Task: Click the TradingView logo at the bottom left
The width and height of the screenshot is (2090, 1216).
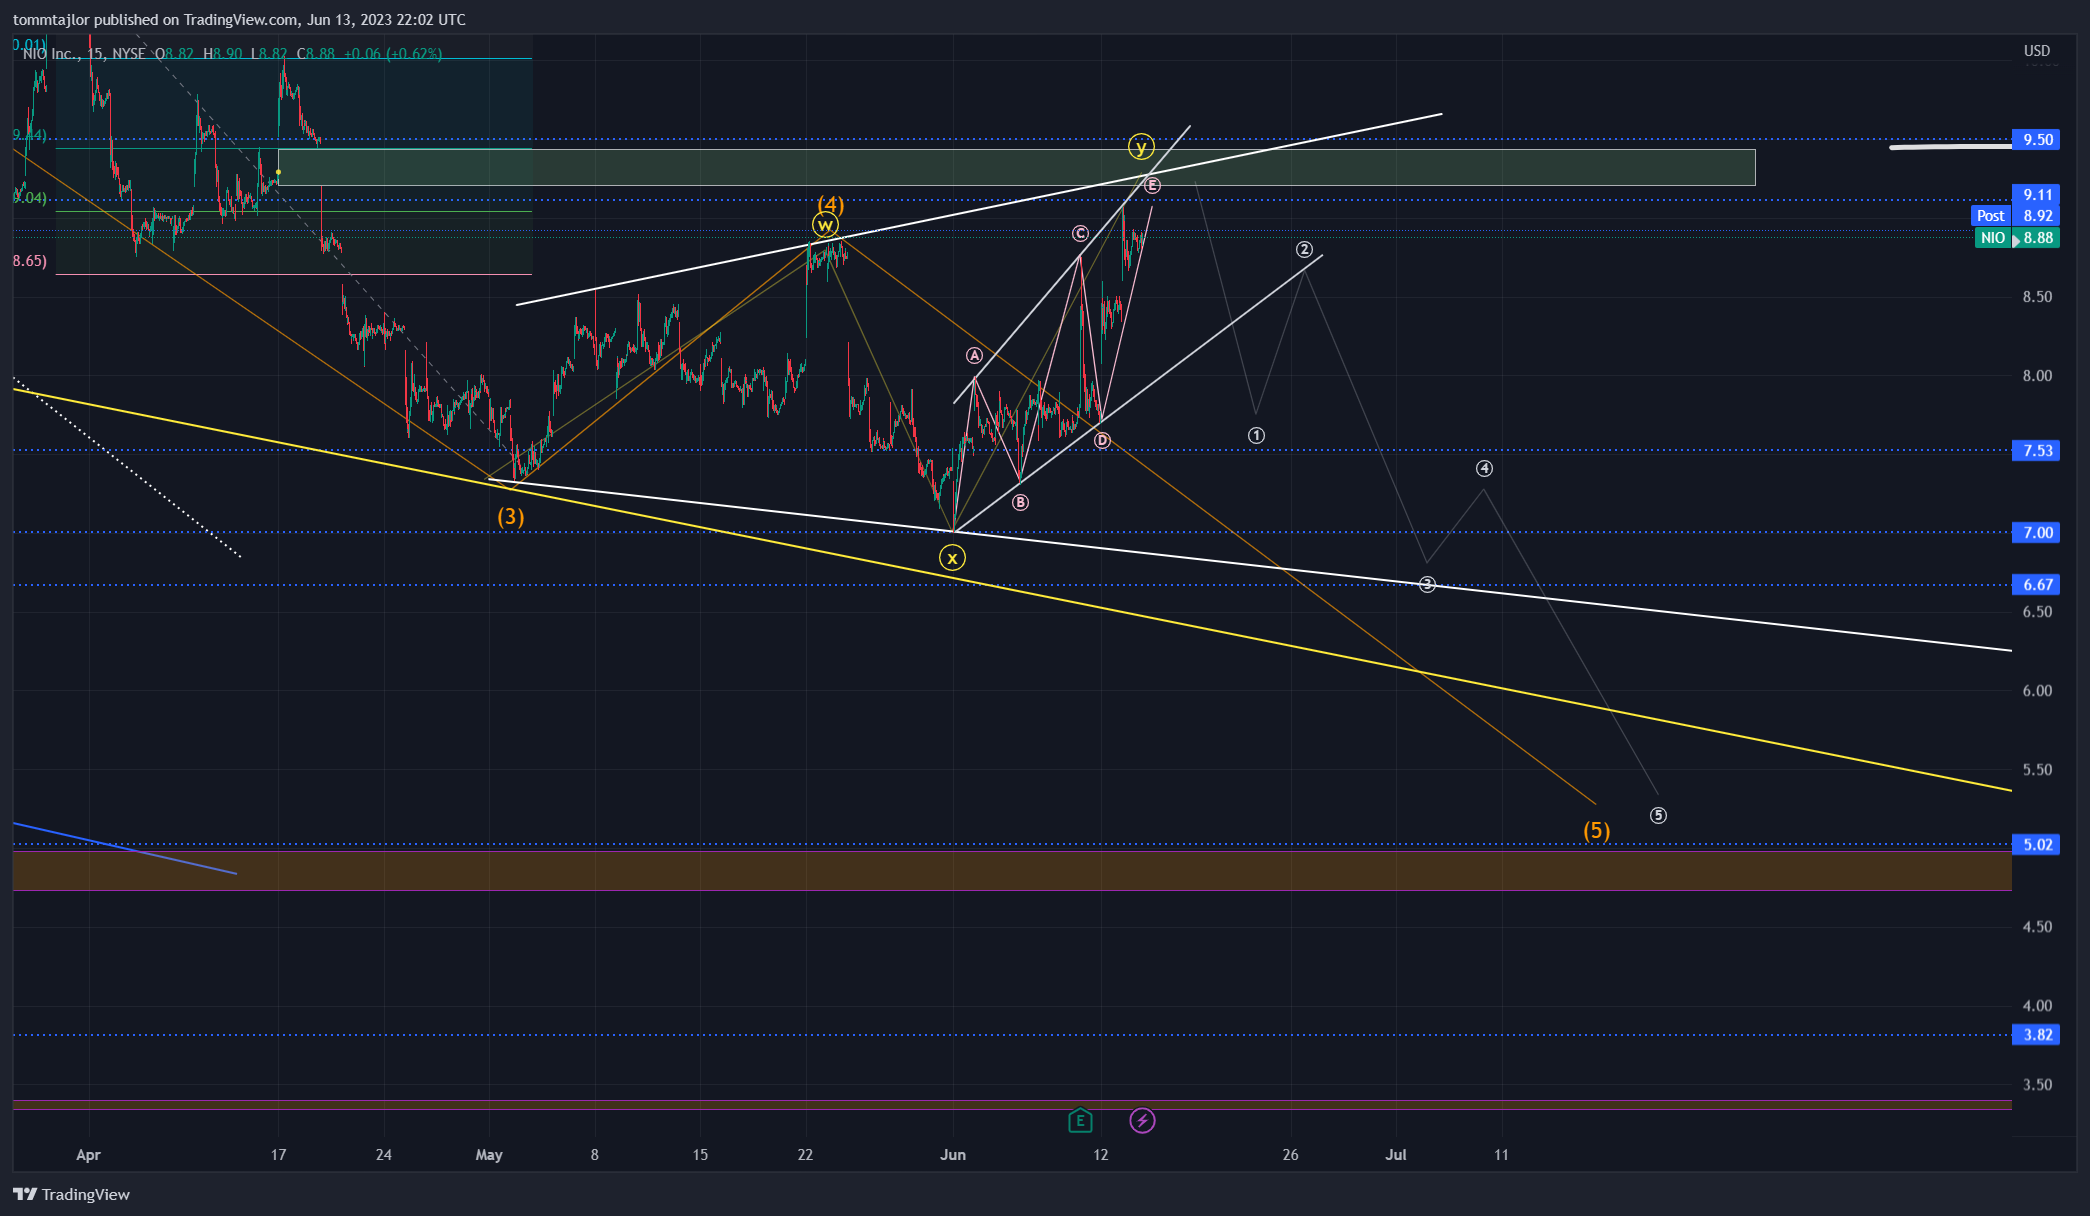Action: tap(72, 1194)
